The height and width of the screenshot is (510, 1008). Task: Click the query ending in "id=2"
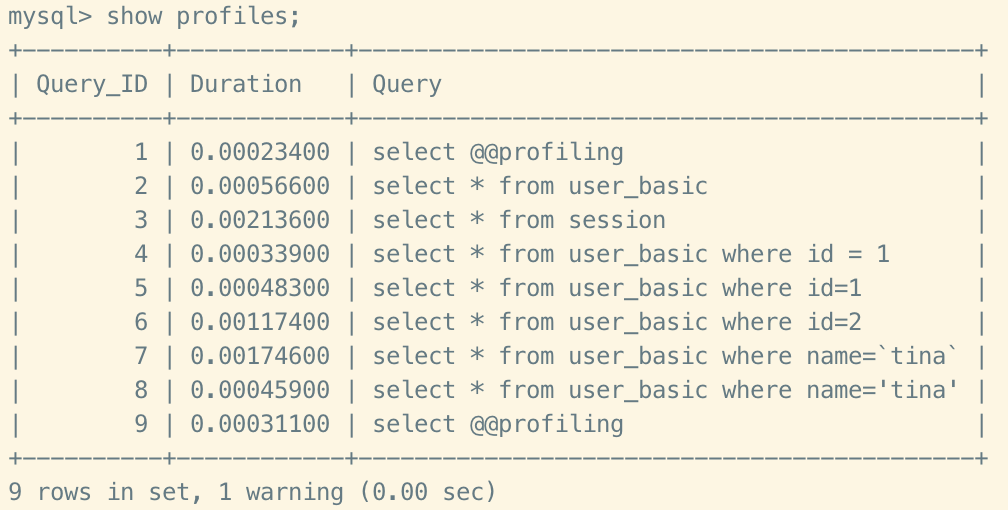(x=616, y=323)
